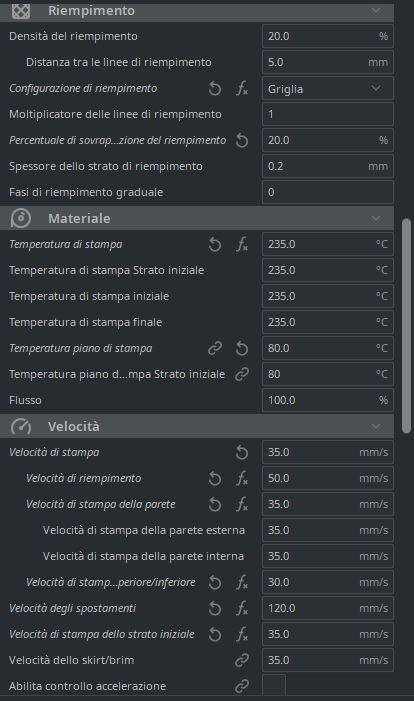Click the settings panel vertical scrollbar
Image resolution: width=414 pixels, height=701 pixels.
tap(406, 325)
